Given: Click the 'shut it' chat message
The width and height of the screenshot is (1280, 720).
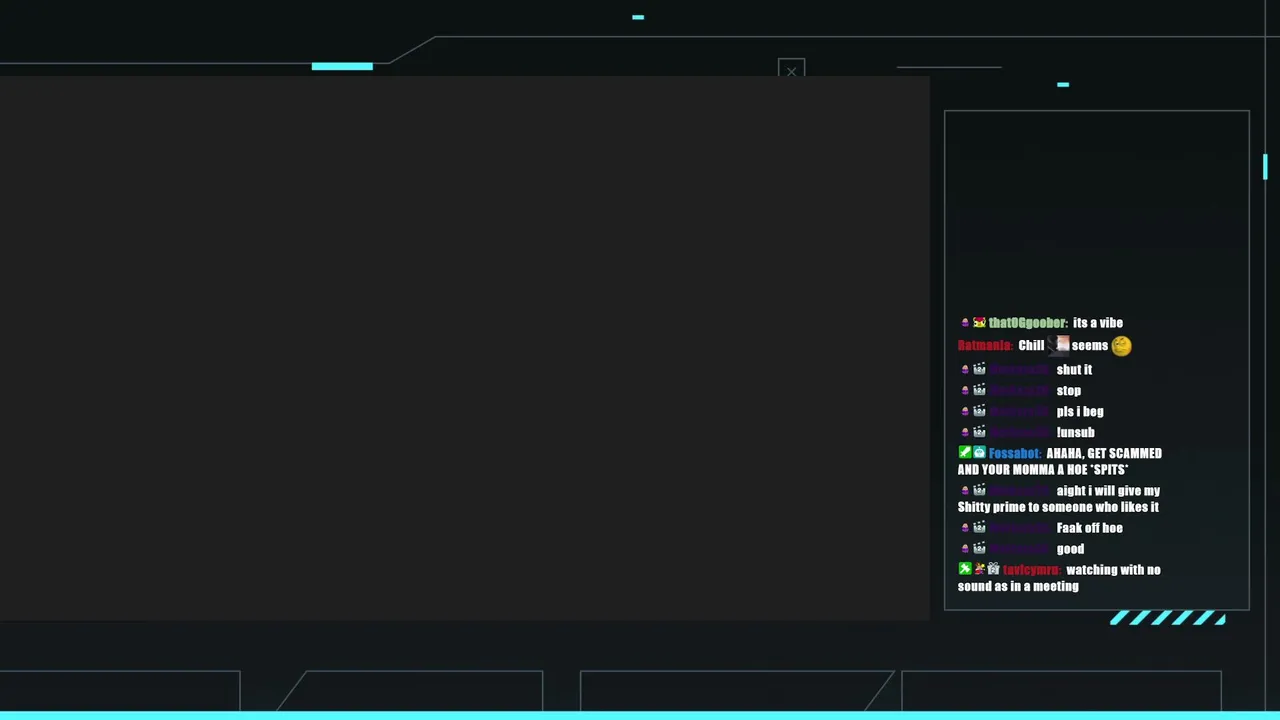Looking at the screenshot, I should tap(1074, 370).
